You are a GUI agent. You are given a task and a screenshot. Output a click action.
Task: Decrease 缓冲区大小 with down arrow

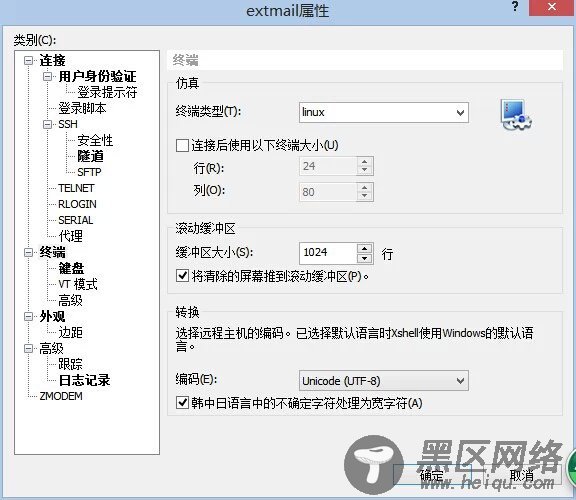[x=364, y=259]
